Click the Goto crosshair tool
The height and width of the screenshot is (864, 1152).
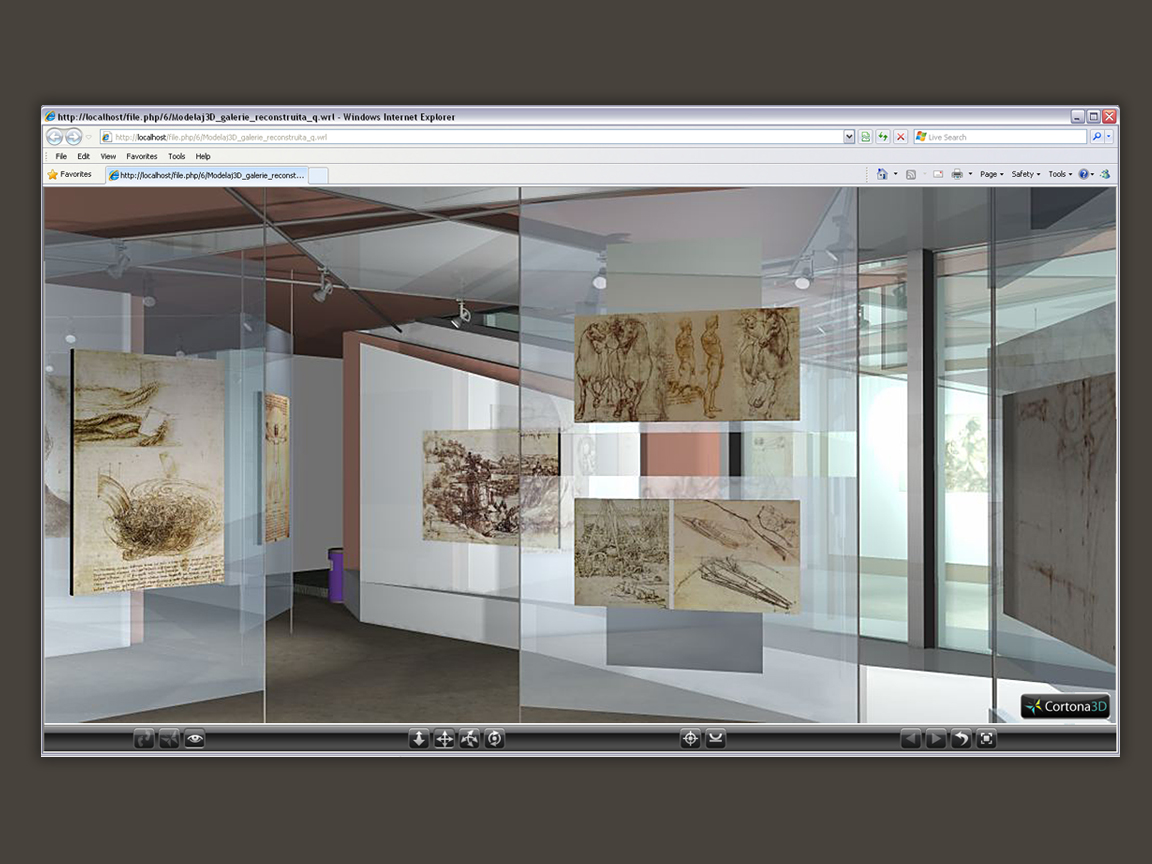[691, 738]
